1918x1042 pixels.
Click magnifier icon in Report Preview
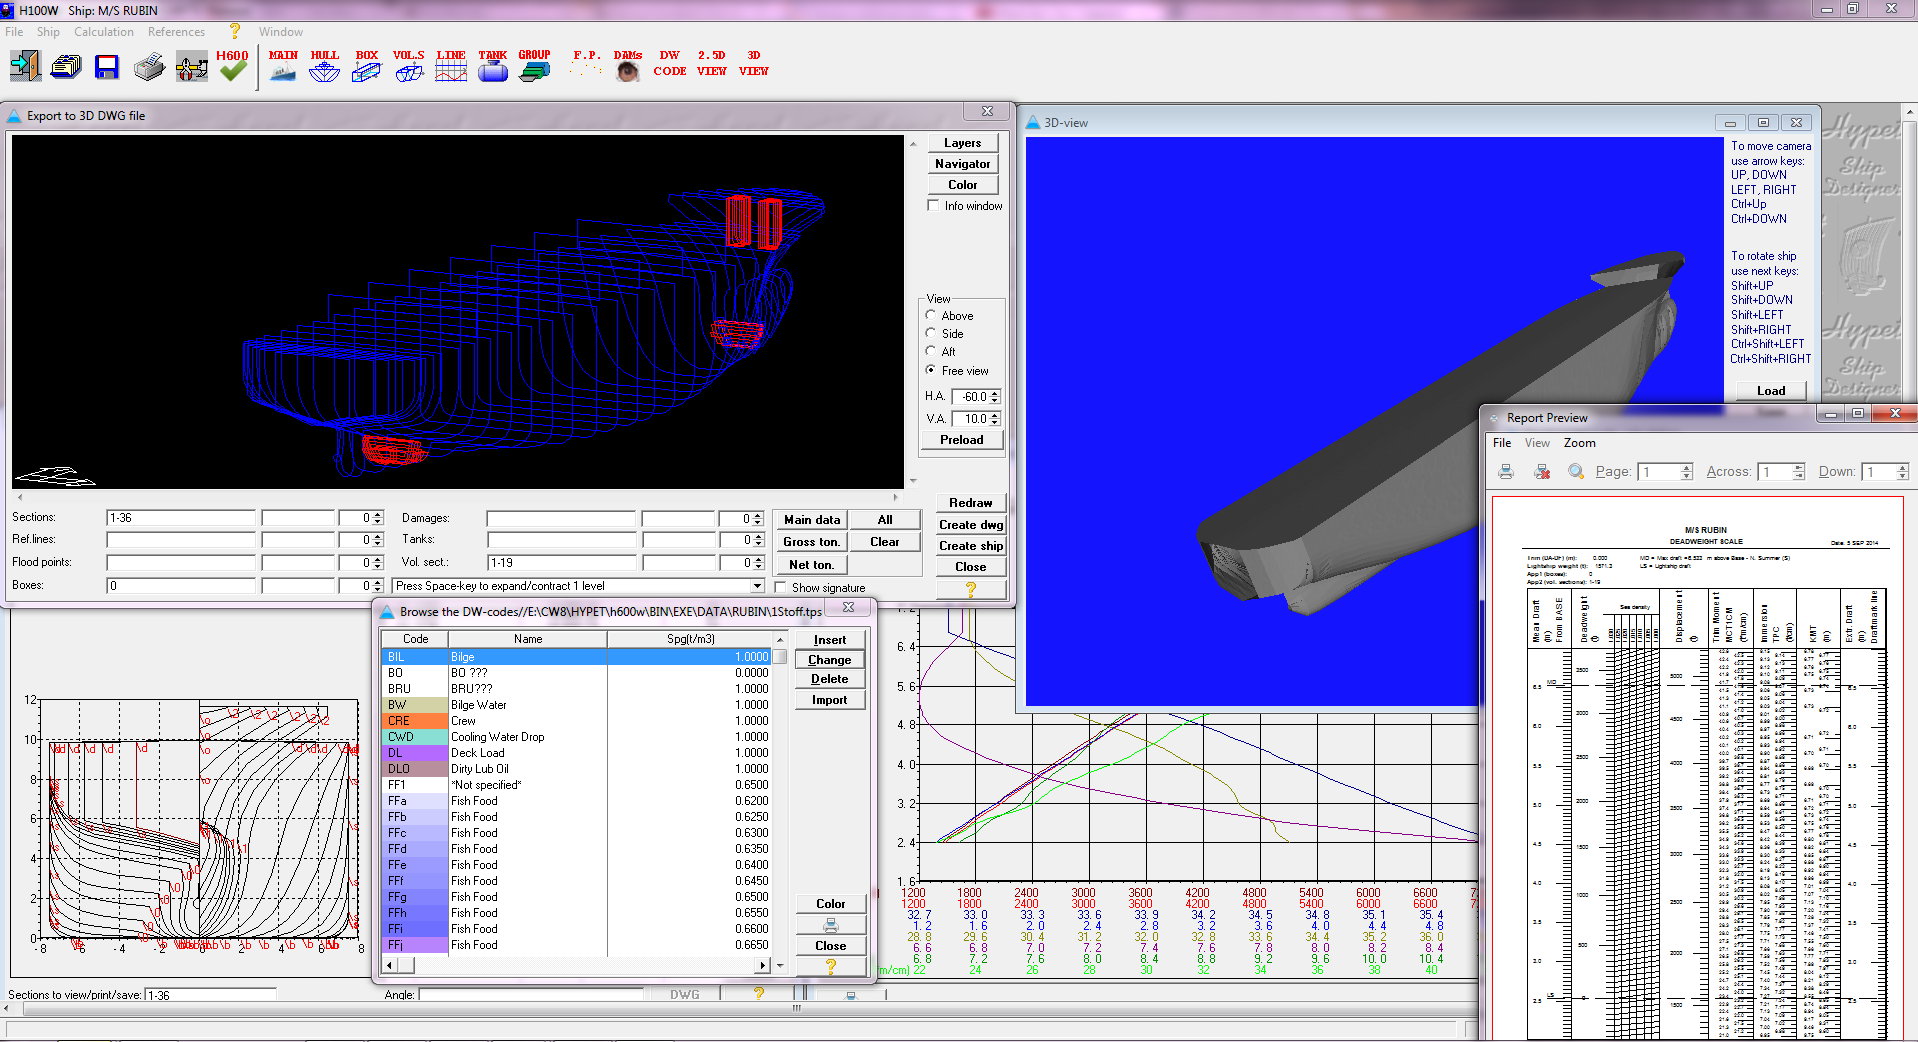tap(1575, 472)
